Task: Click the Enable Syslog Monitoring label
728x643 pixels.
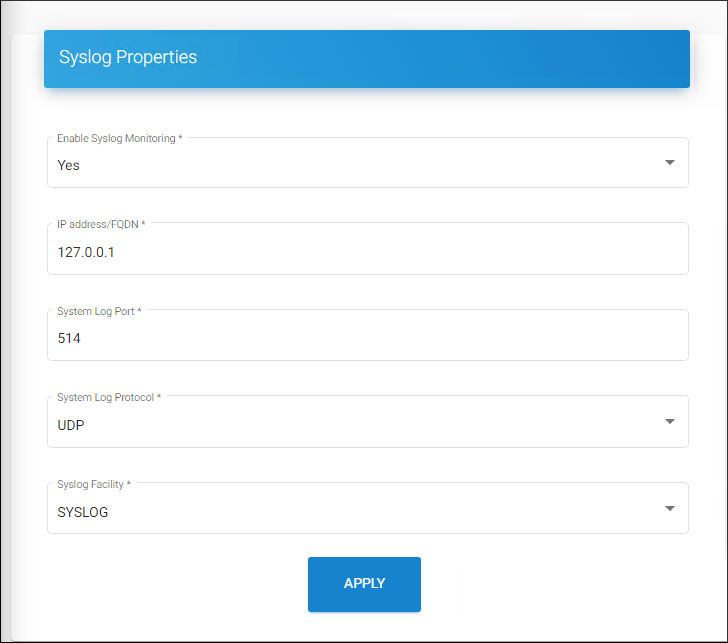Action: 119,138
